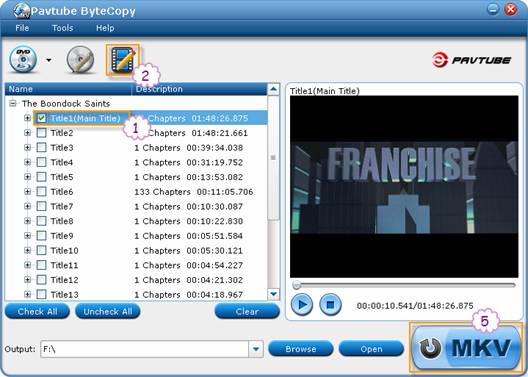The image size is (528, 377).
Task: Check the Title2 checkbox
Action: pos(41,133)
